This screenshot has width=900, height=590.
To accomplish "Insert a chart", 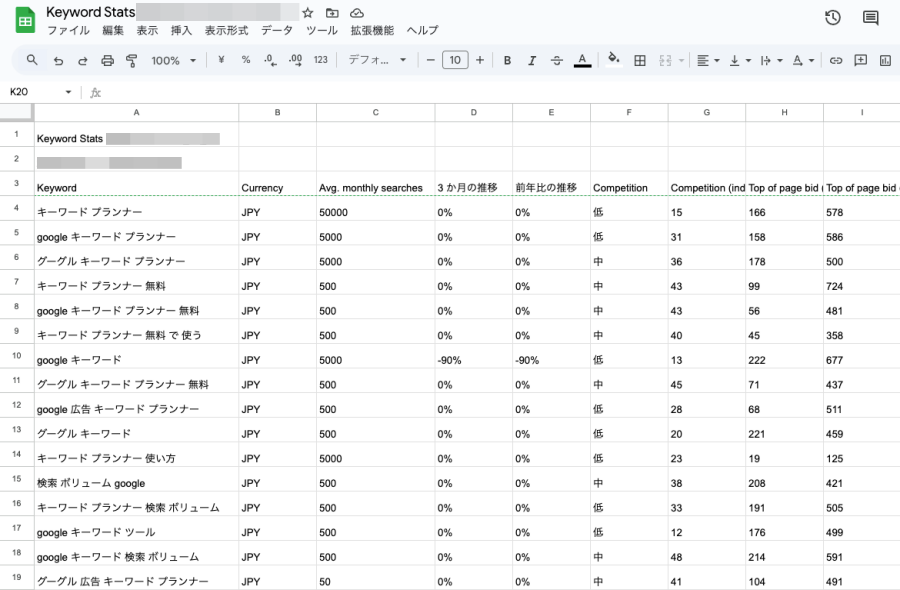I will (885, 60).
